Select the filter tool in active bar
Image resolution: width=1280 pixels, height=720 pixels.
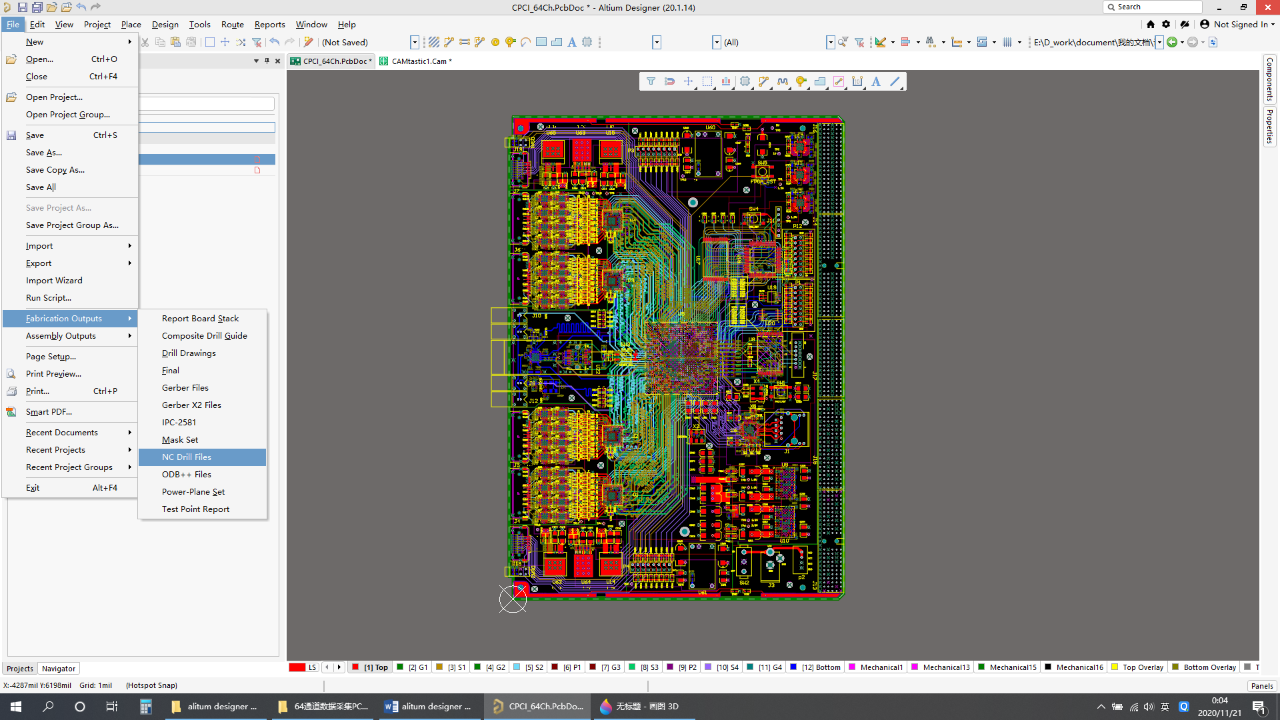pyautogui.click(x=651, y=81)
